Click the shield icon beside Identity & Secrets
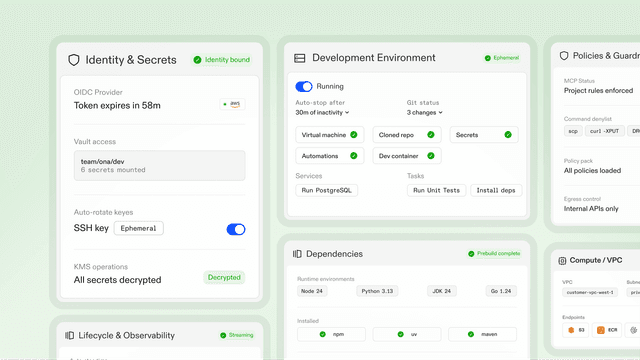Screen dimensions: 640x360 74,60
